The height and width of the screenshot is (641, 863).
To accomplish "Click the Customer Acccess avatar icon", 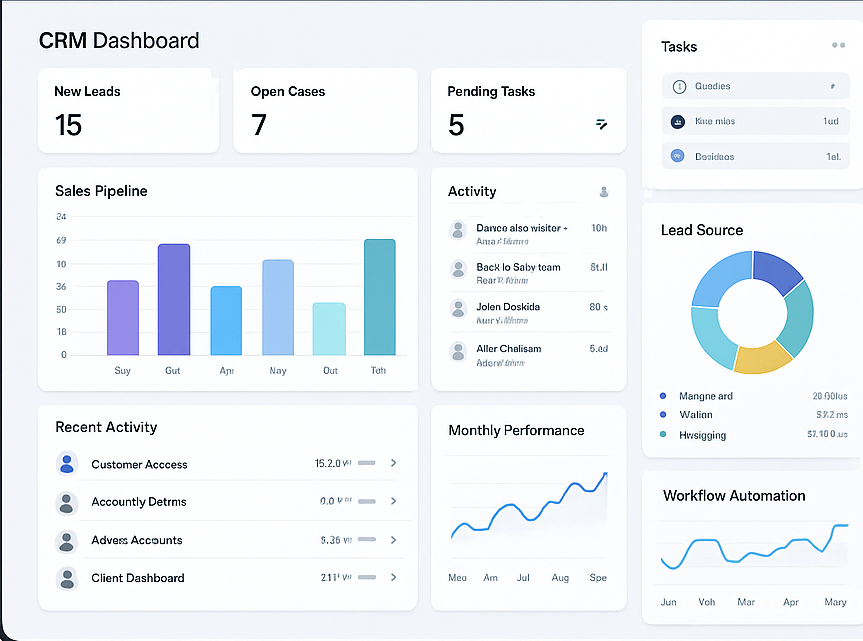I will pyautogui.click(x=66, y=463).
